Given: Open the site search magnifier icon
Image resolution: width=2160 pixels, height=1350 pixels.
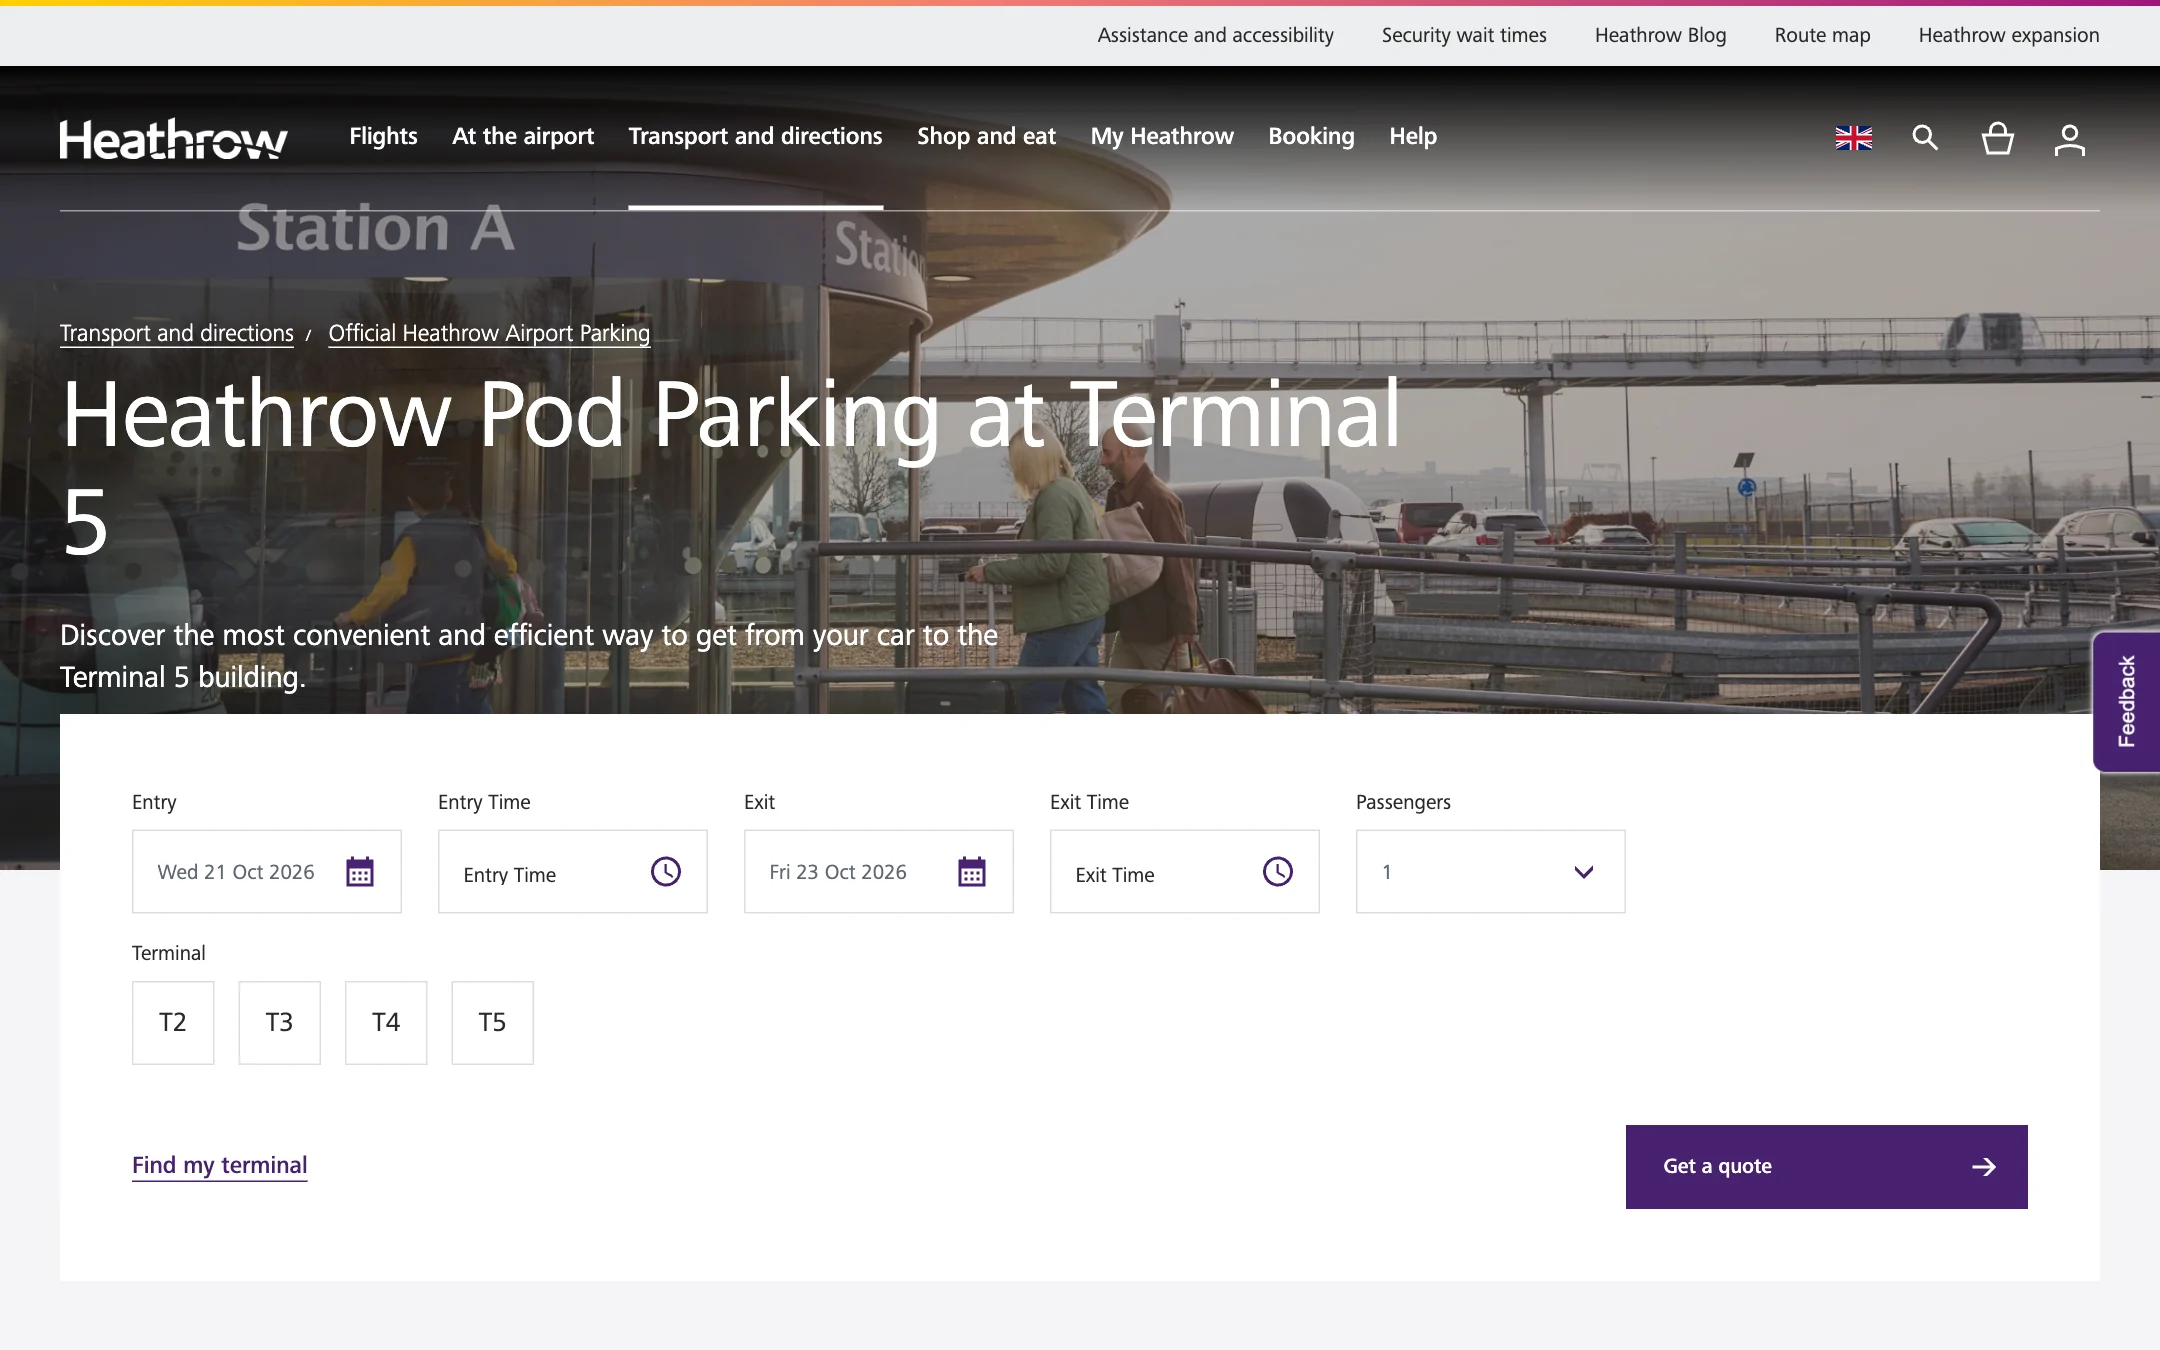Looking at the screenshot, I should click(x=1925, y=138).
